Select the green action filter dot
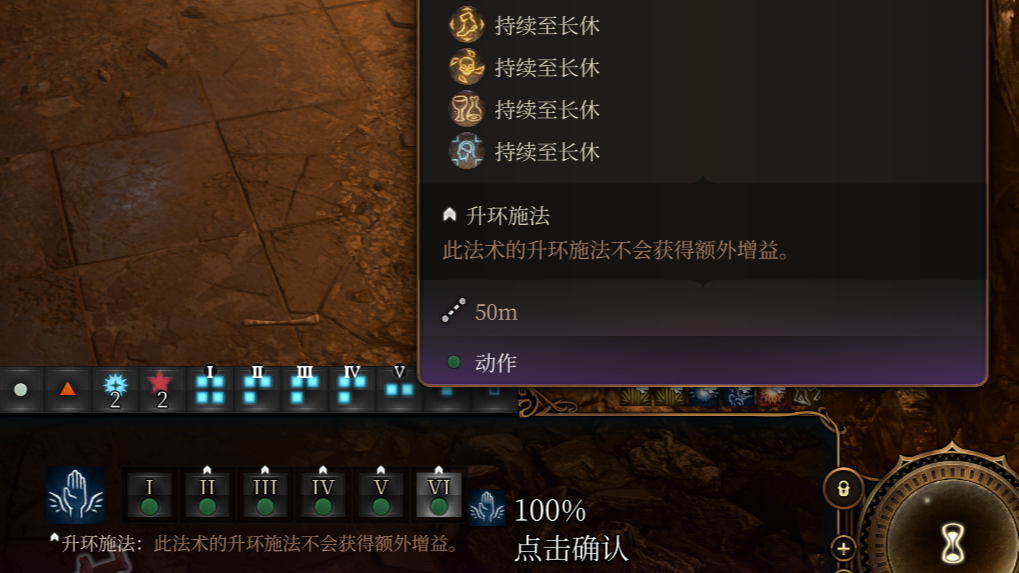1019x573 pixels. pos(21,389)
